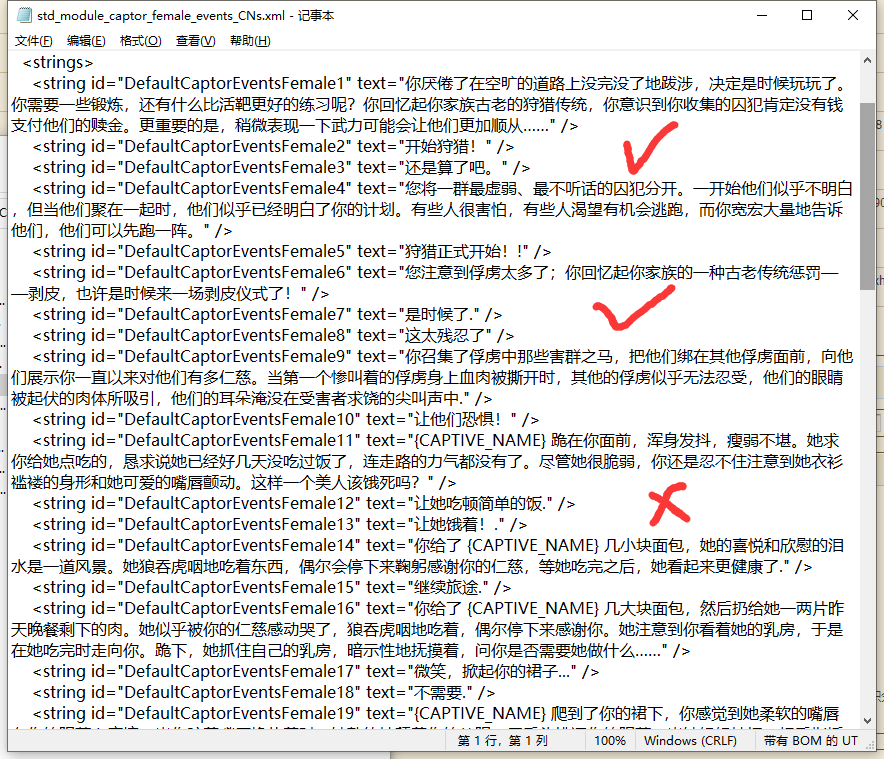Open the 查看(V) menu
Image resolution: width=884 pixels, height=759 pixels.
pos(195,41)
